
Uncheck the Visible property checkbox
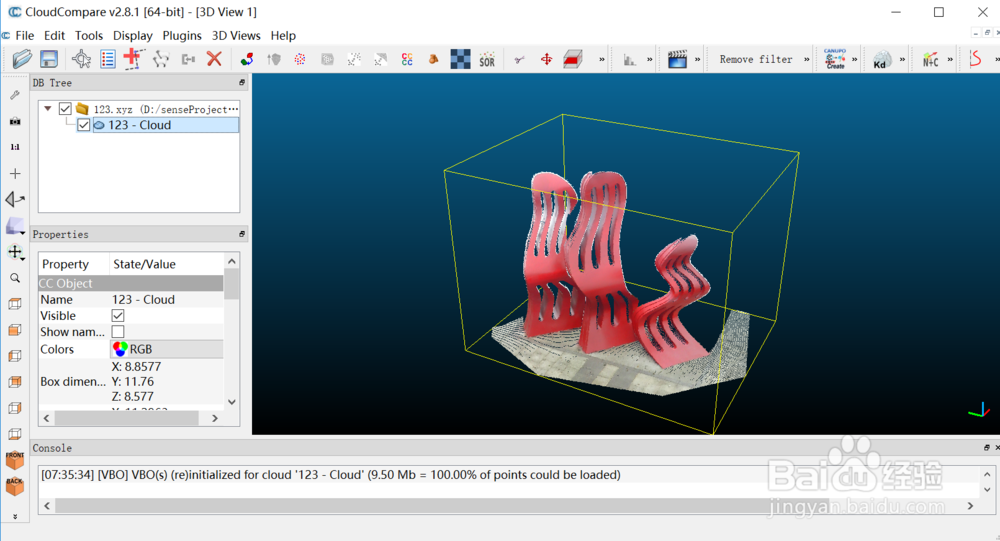[x=117, y=315]
